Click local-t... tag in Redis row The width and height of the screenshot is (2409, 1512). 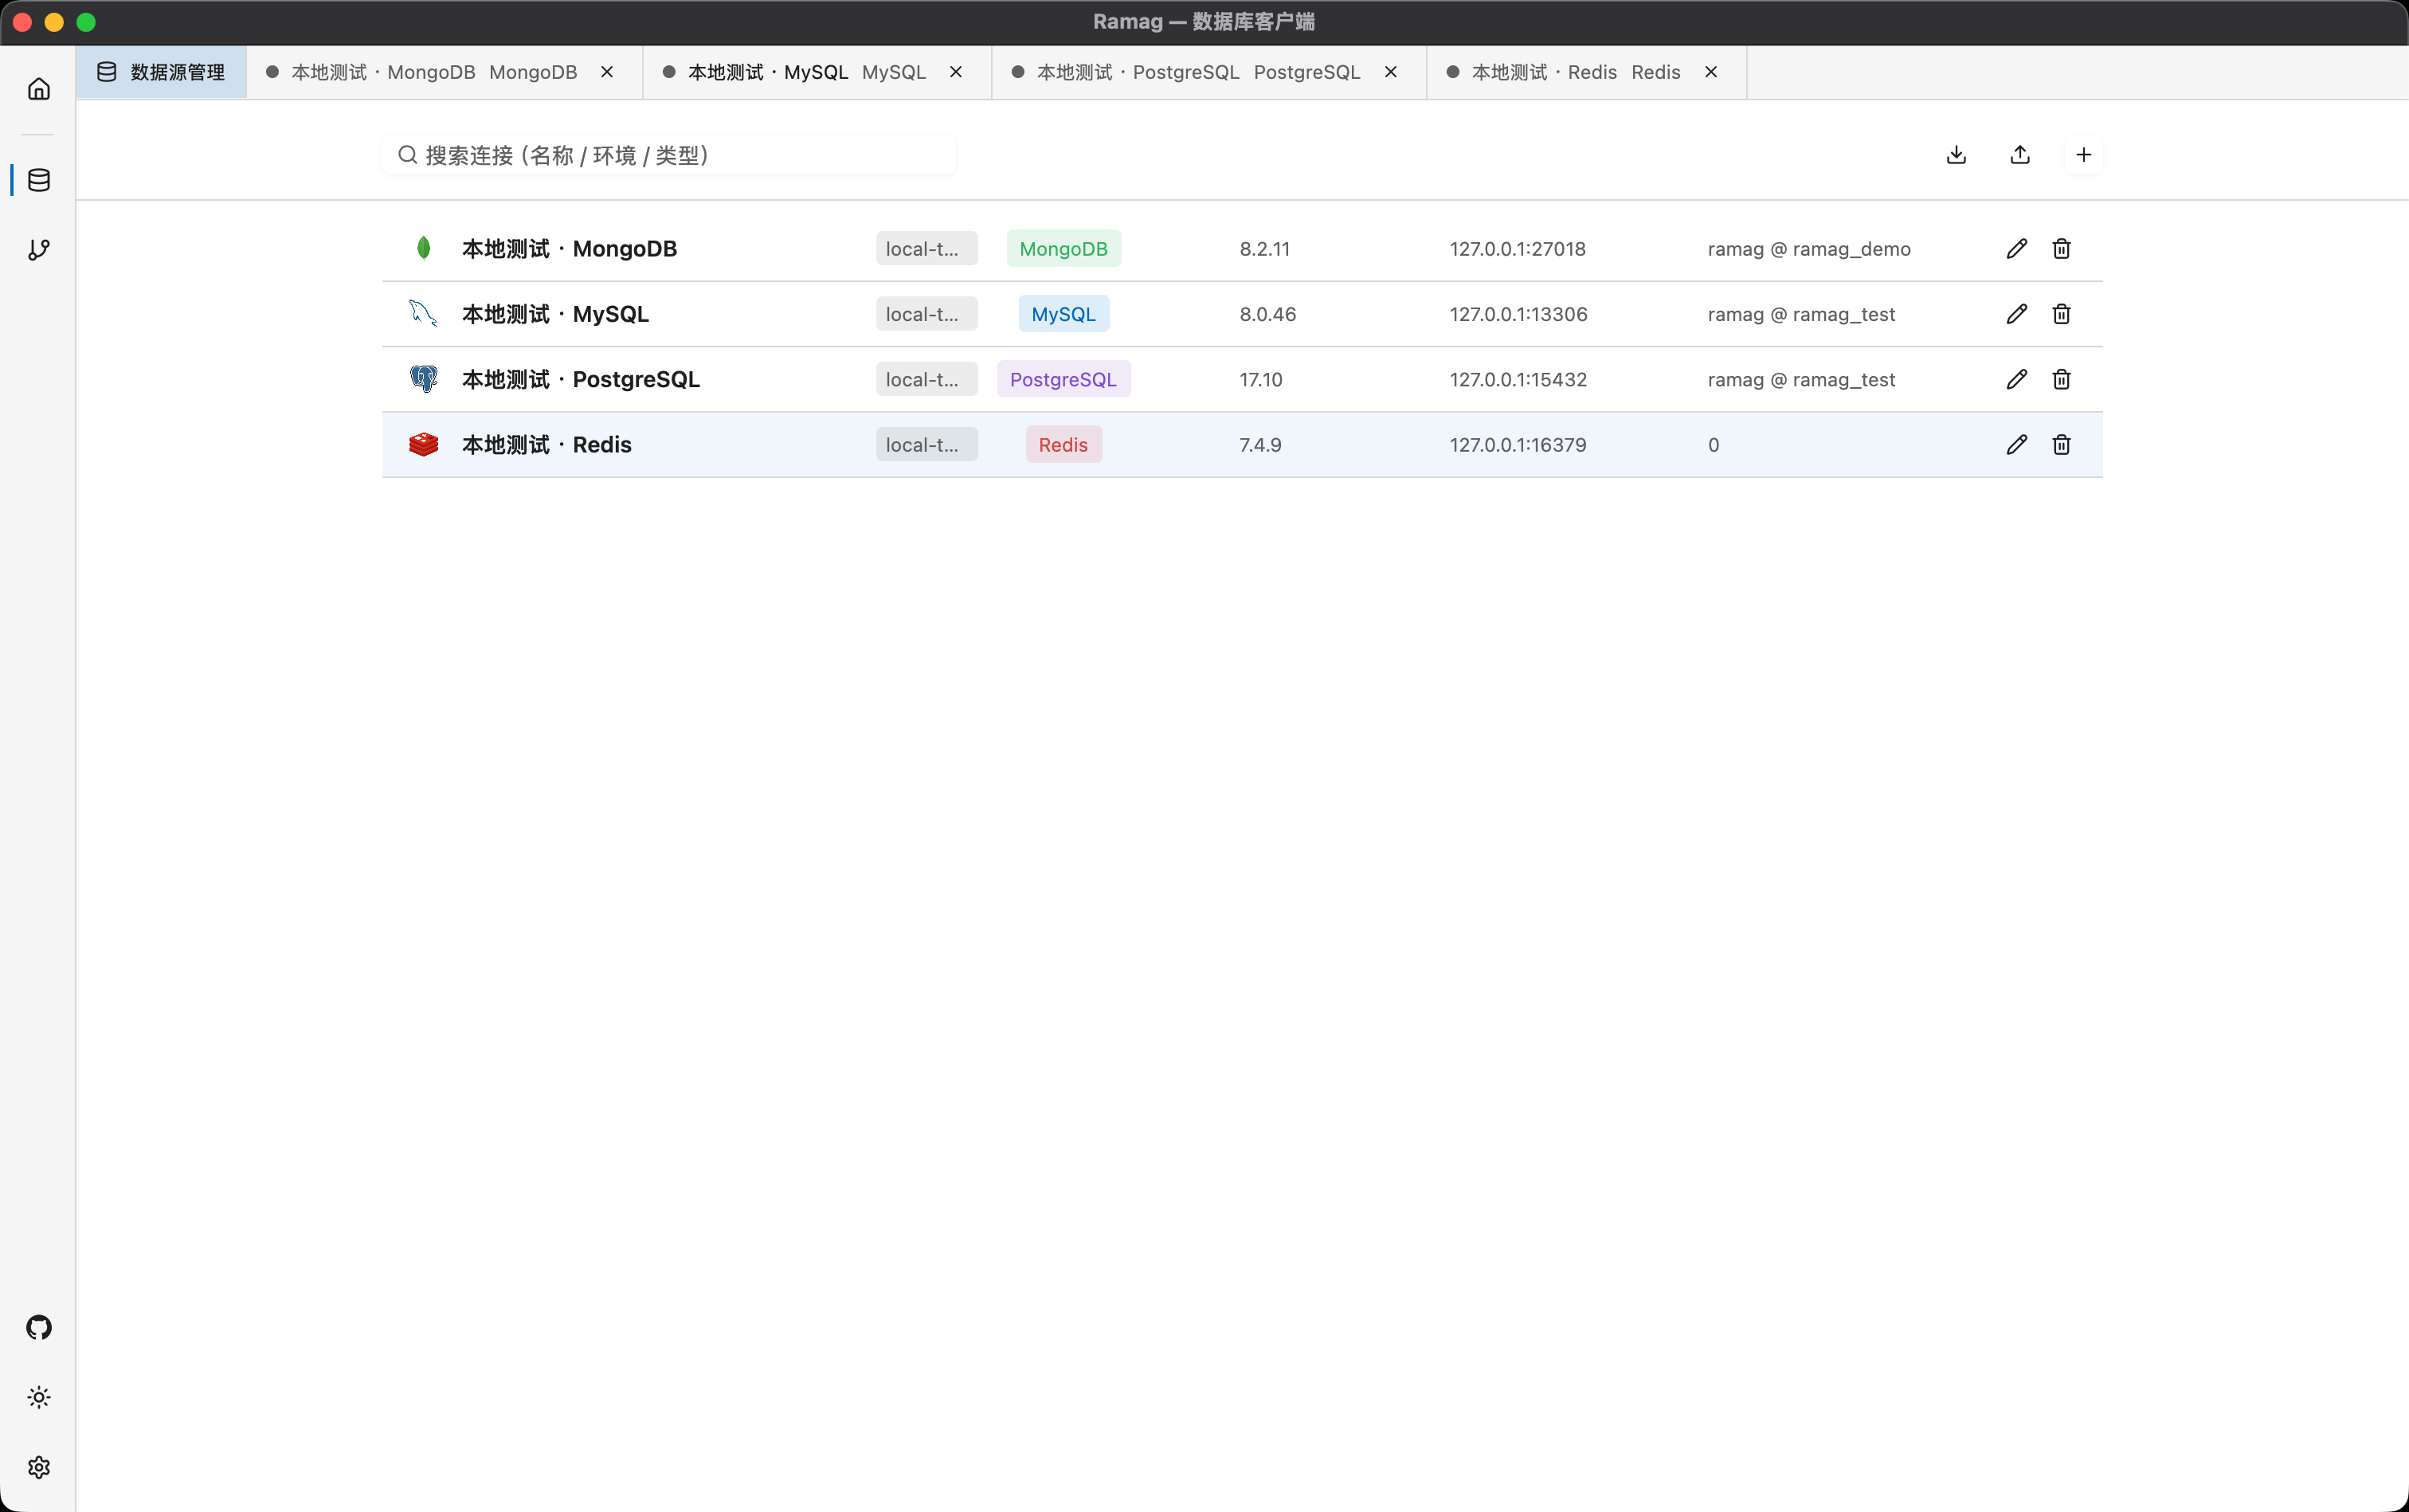(x=926, y=445)
